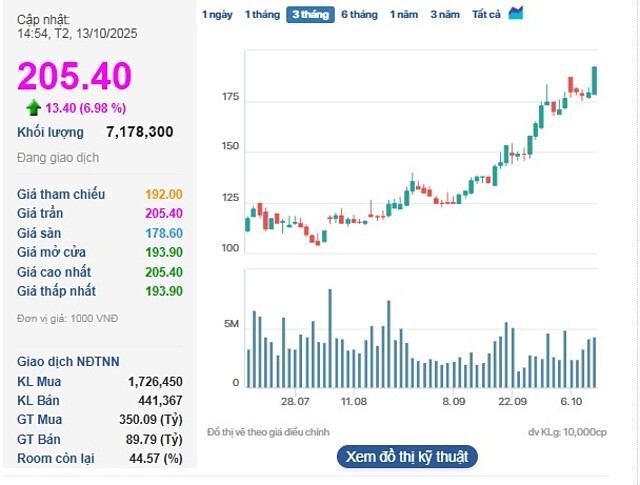640x485 pixels.
Task: Open the 3 năm time range
Action: [x=445, y=14]
